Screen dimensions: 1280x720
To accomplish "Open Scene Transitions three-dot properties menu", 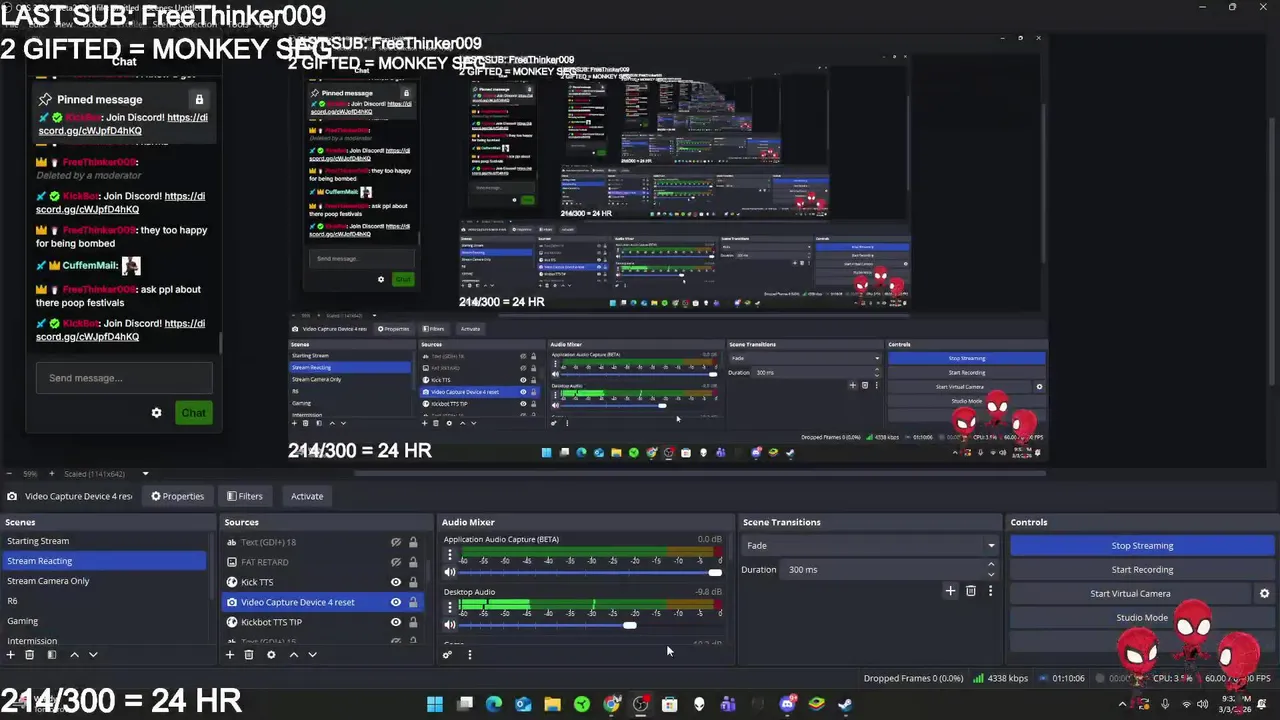I will click(x=991, y=591).
